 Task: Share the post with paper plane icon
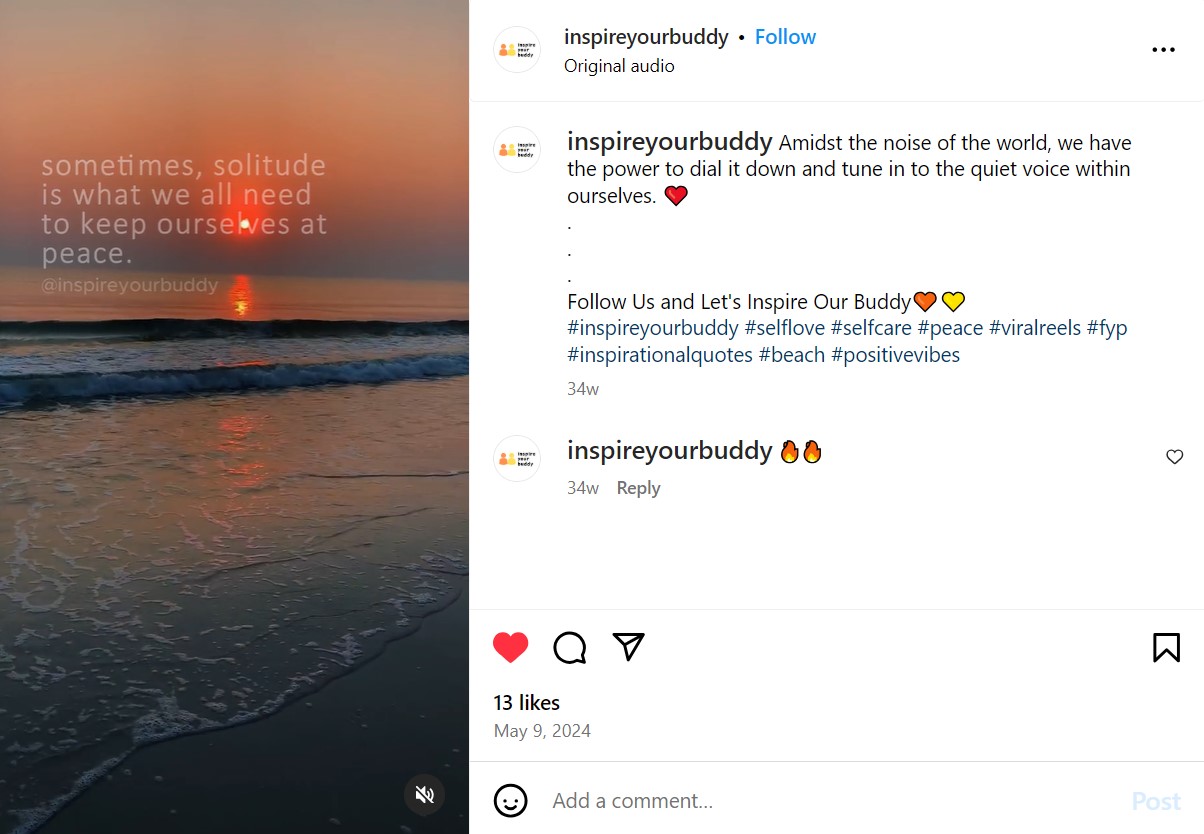628,647
